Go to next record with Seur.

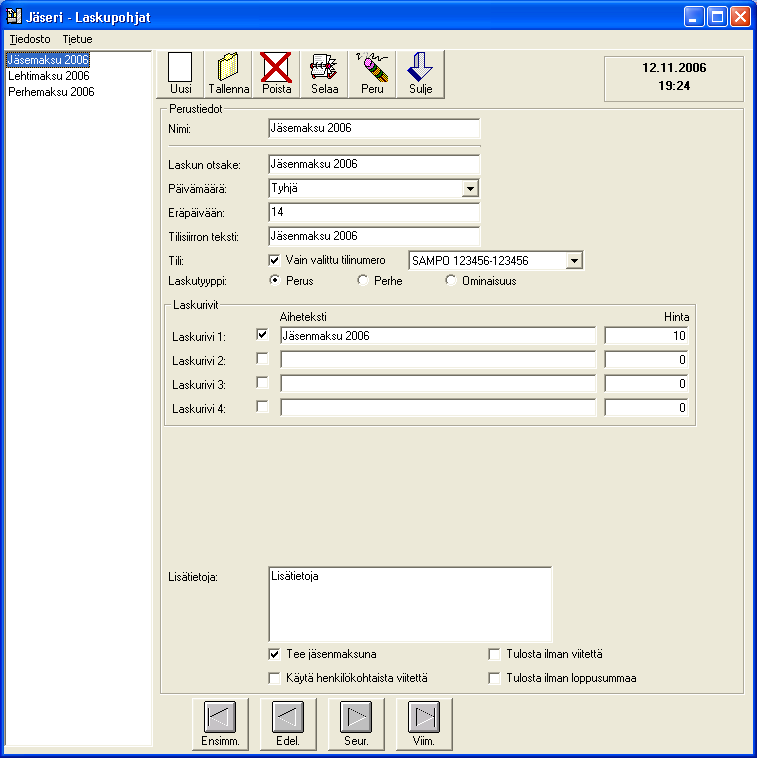point(356,724)
